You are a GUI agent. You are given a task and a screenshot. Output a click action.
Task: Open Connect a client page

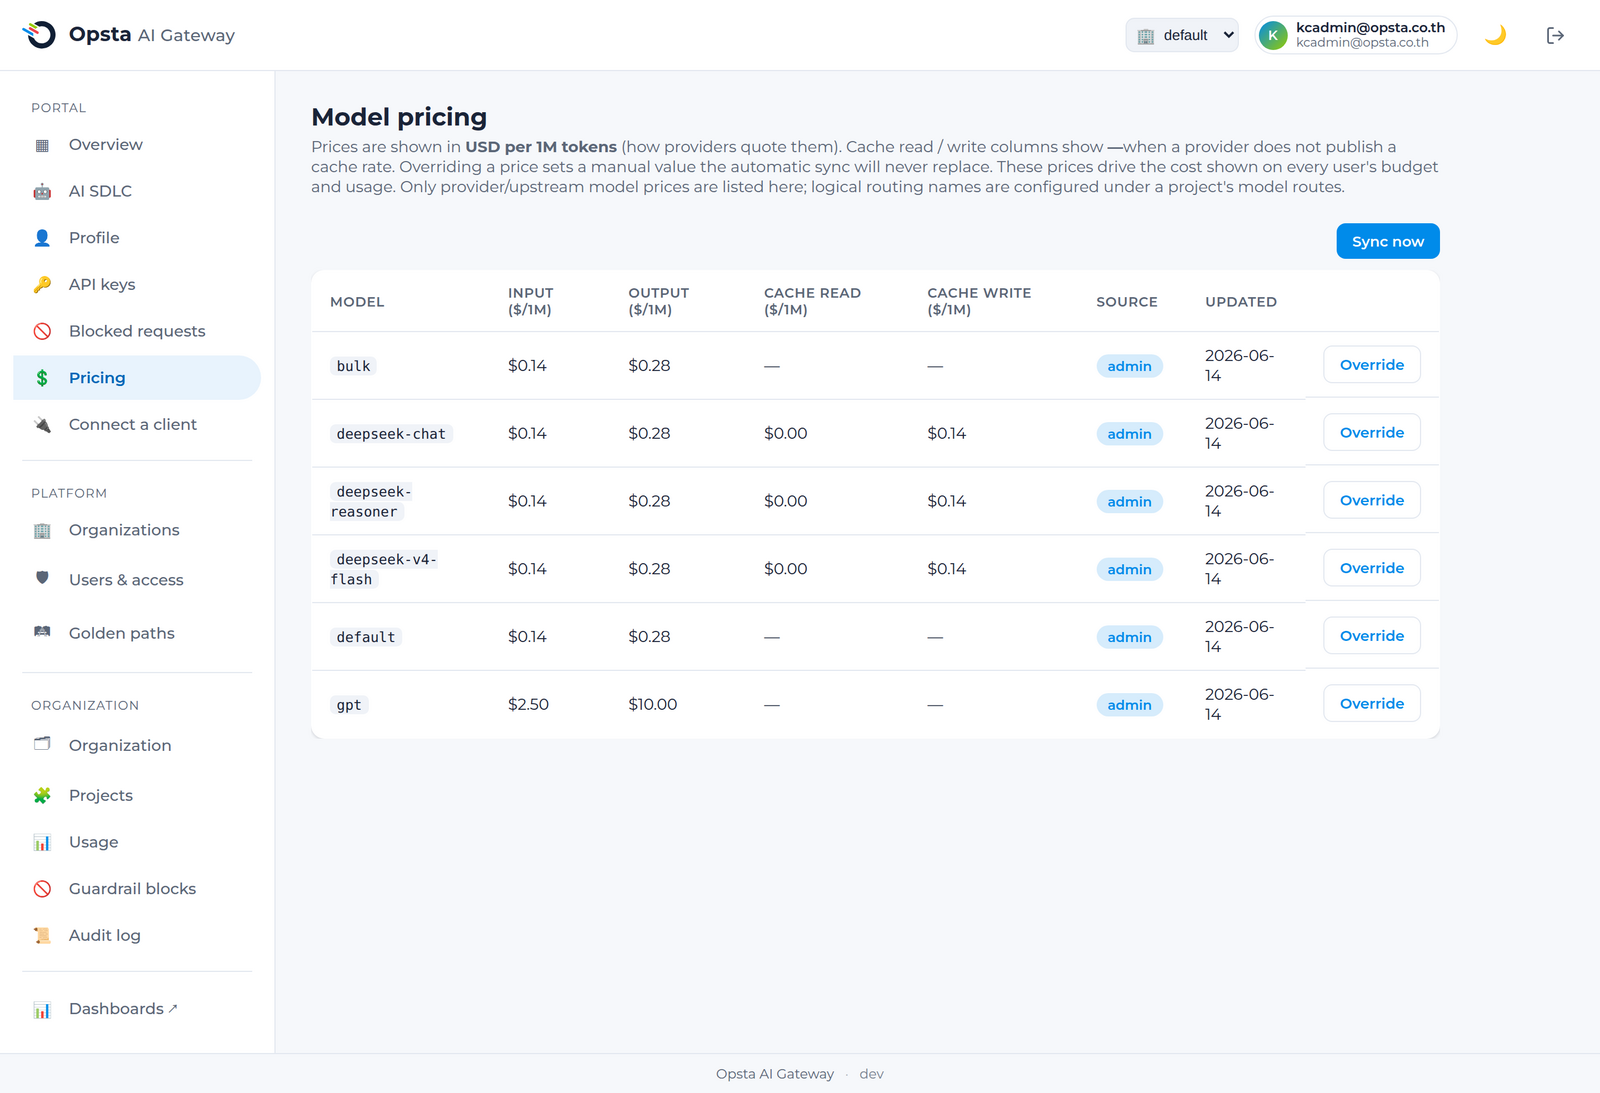click(137, 425)
